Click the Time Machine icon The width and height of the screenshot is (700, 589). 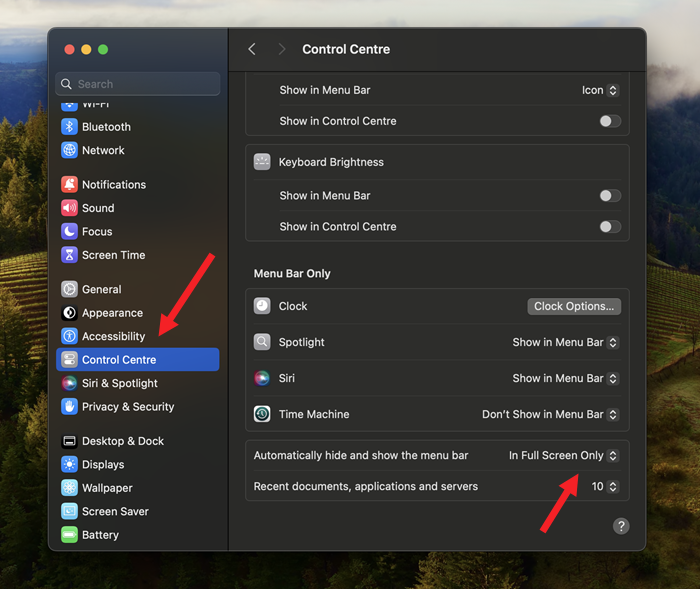click(262, 414)
